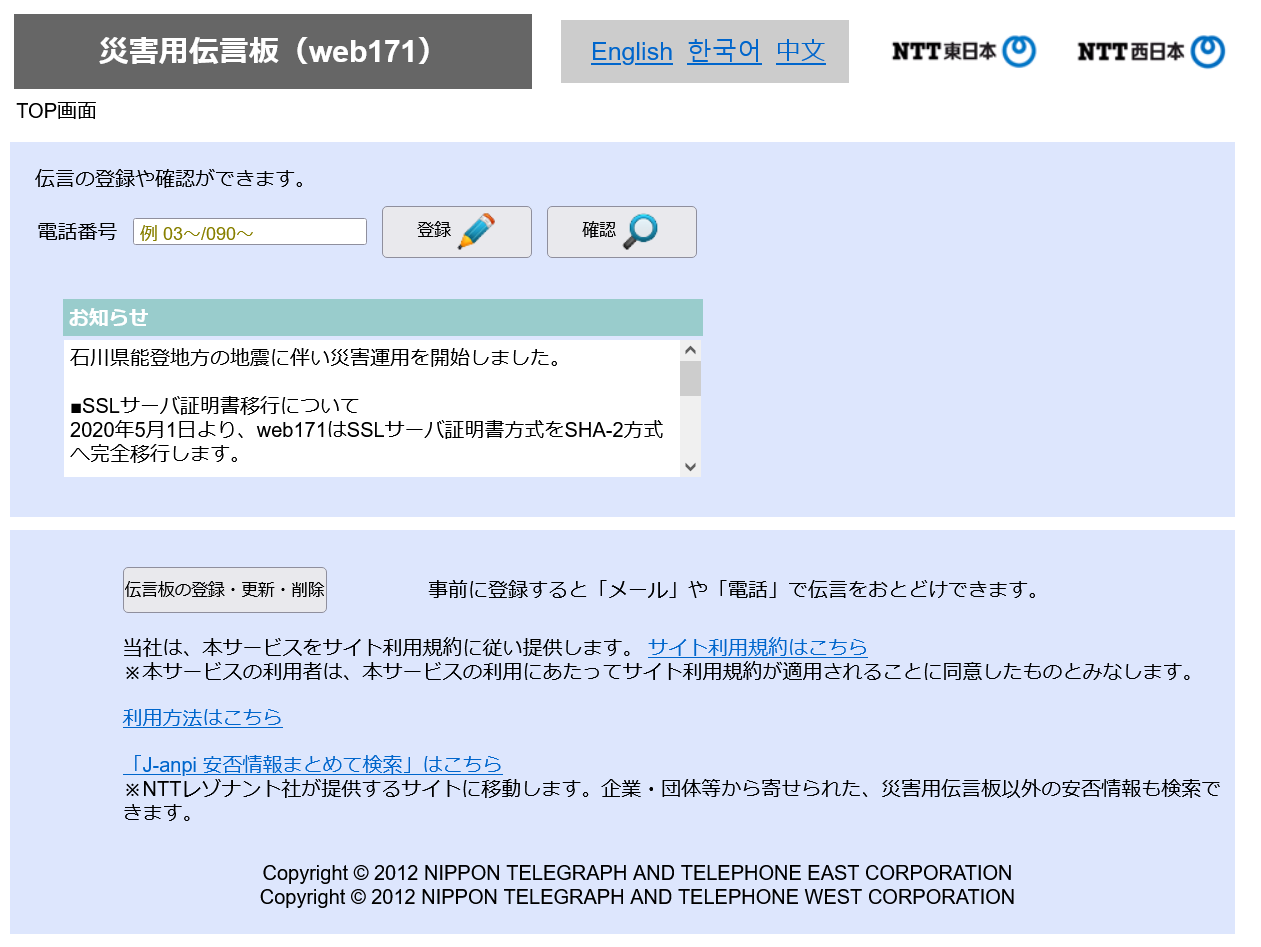Open the 利用方法はこちら usage guide link
The image size is (1261, 947).
202,717
